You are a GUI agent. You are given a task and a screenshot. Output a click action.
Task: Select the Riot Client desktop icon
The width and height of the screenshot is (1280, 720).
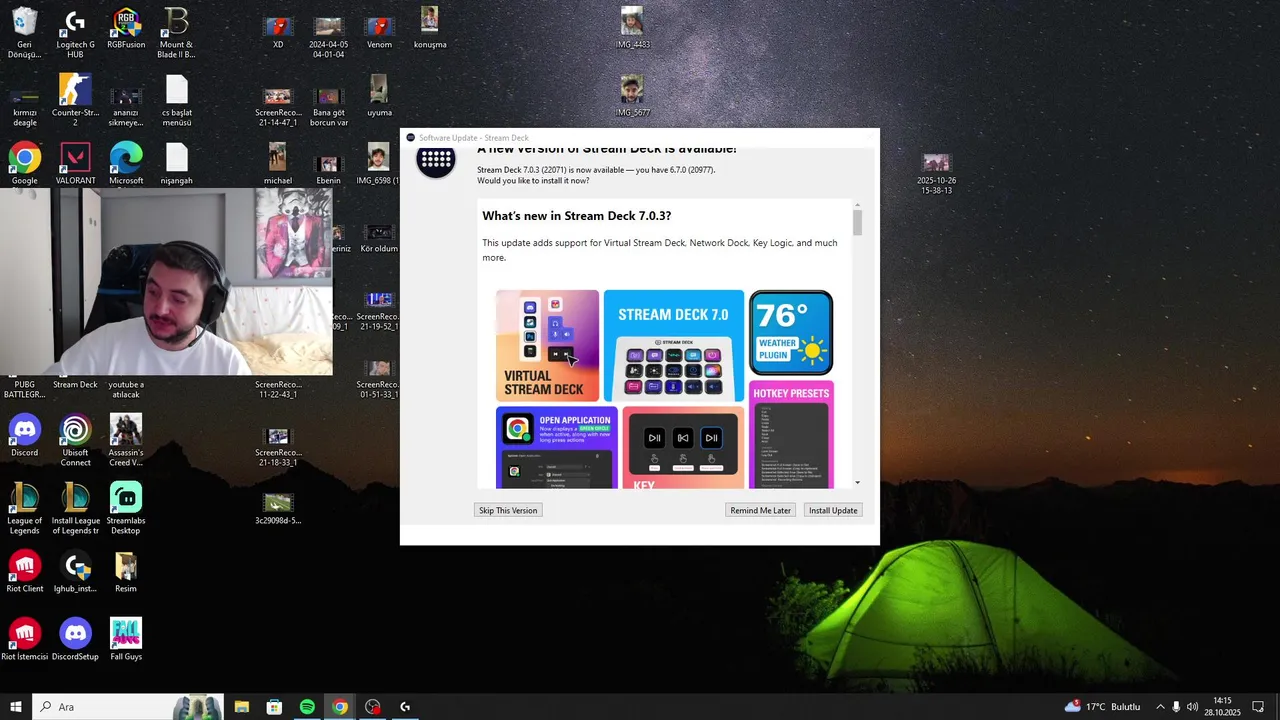click(25, 572)
